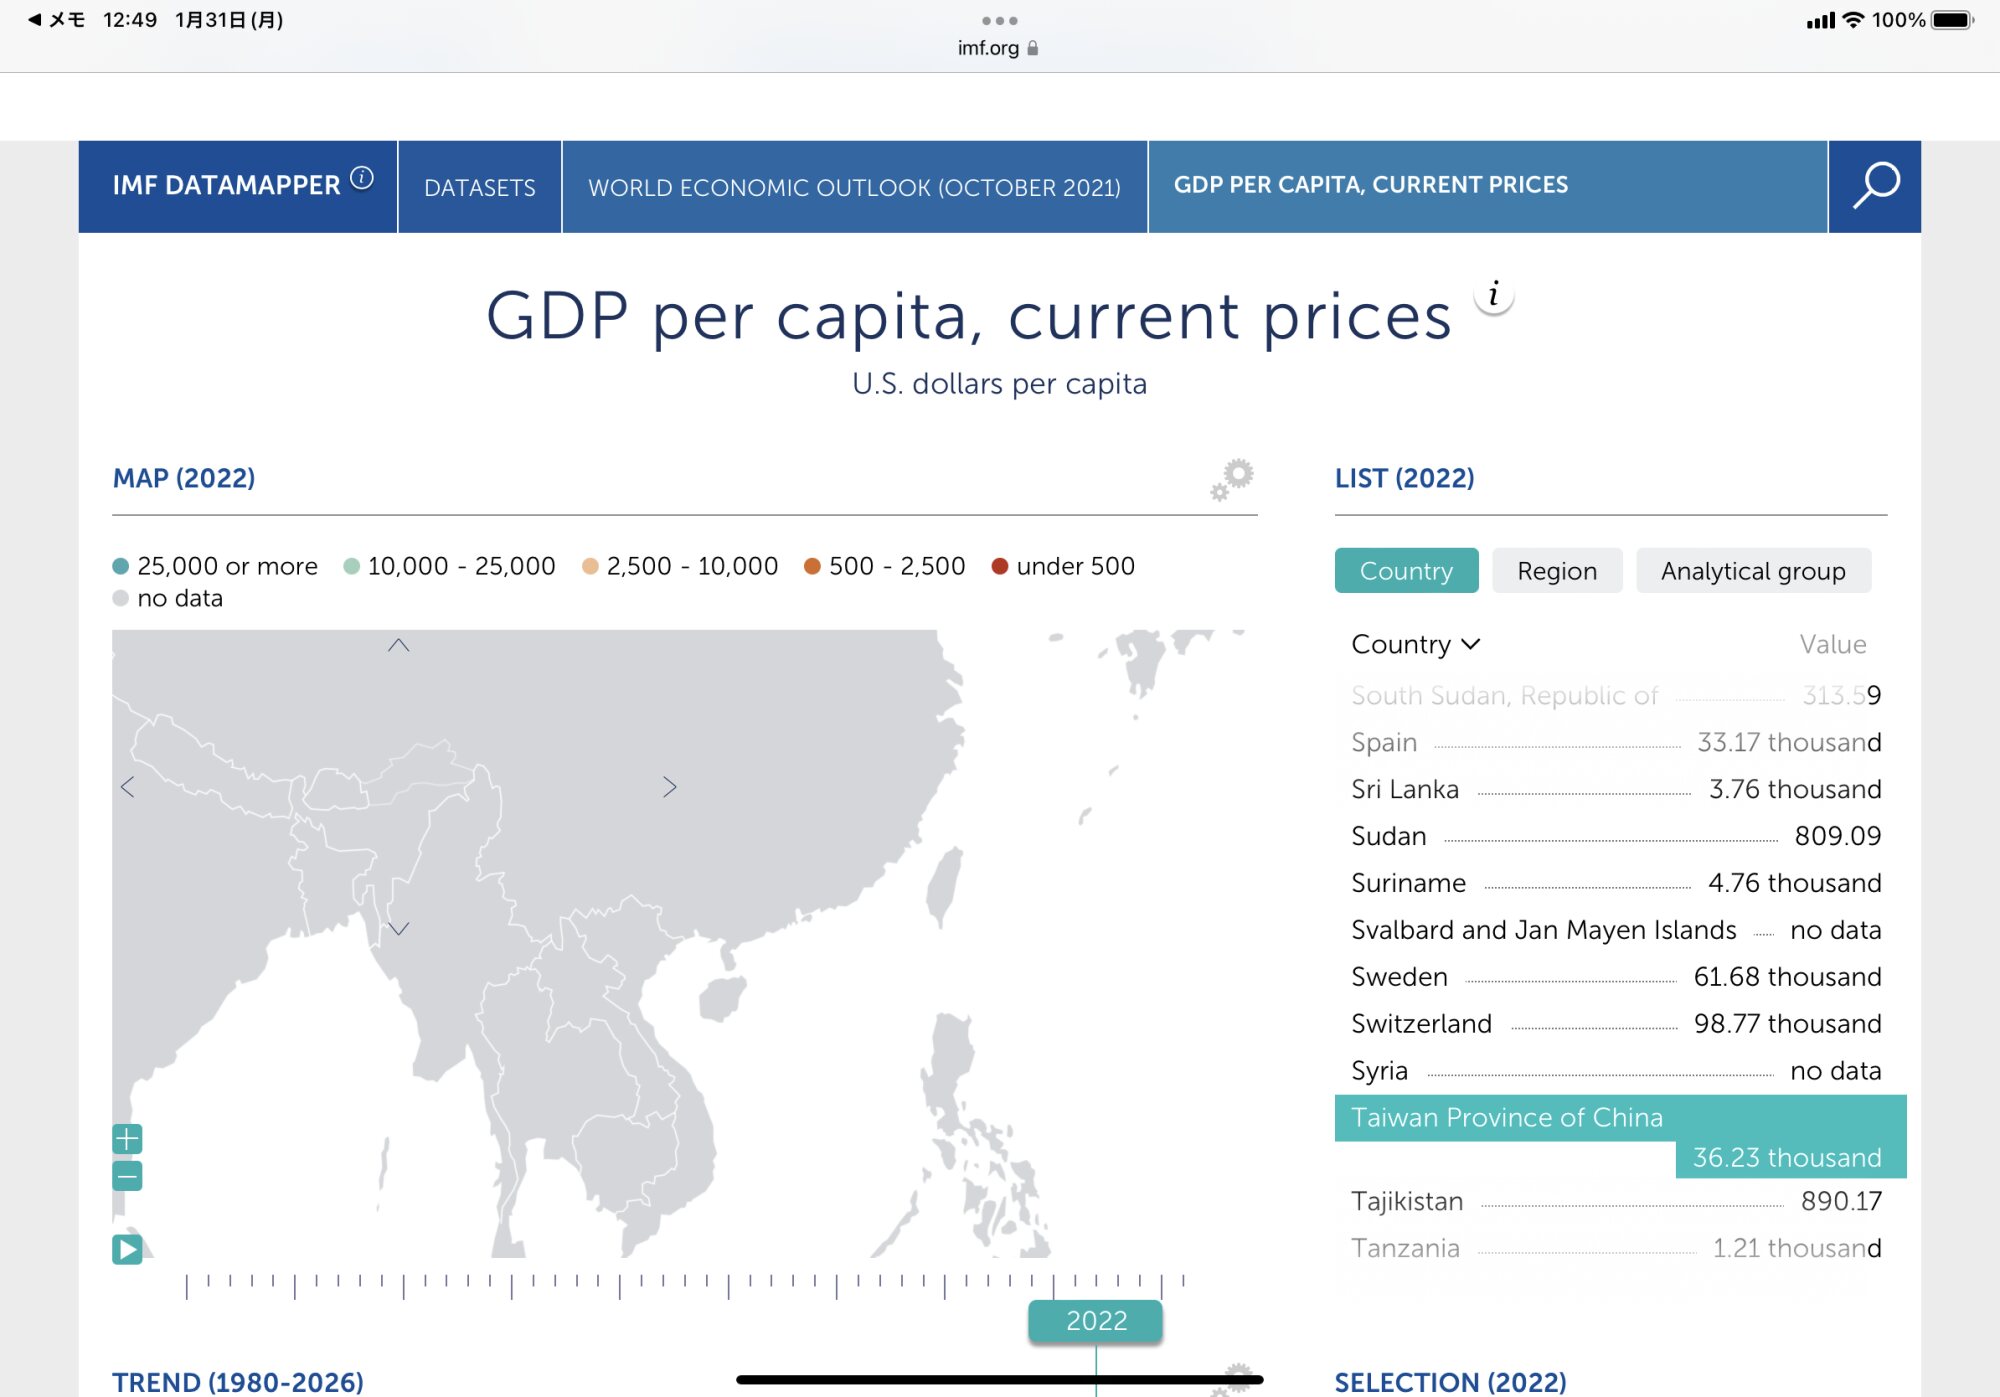
Task: Pan the map left with arrow
Action: [128, 787]
